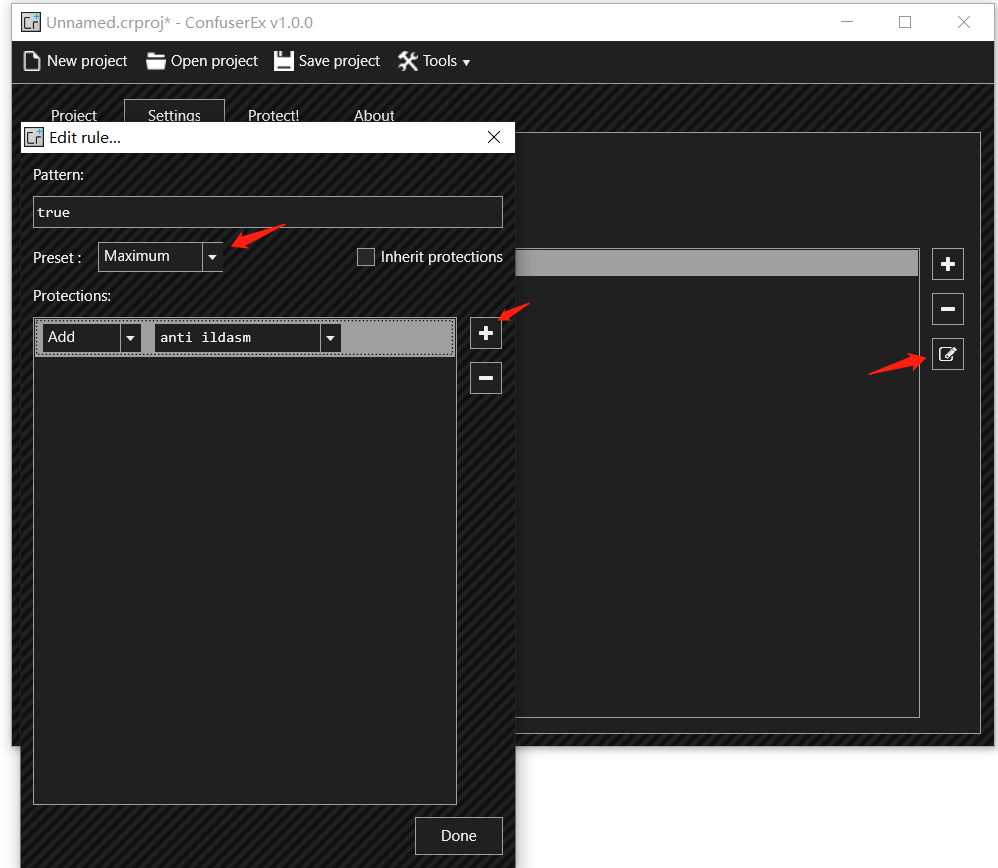Screen dimensions: 998x868
Task: Open the anti ildasm protection dropdown
Action: coord(248,337)
